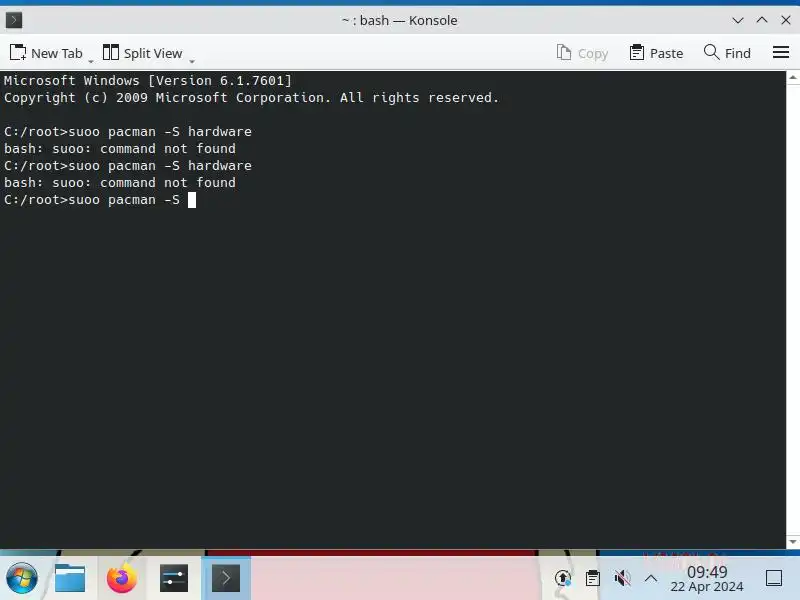Screen dimensions: 800x600
Task: Open the clipboard tray icon
Action: coord(592,579)
